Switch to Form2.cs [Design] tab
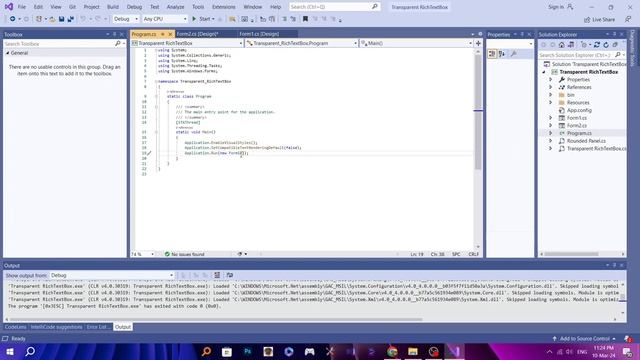The image size is (640, 360). click(198, 34)
